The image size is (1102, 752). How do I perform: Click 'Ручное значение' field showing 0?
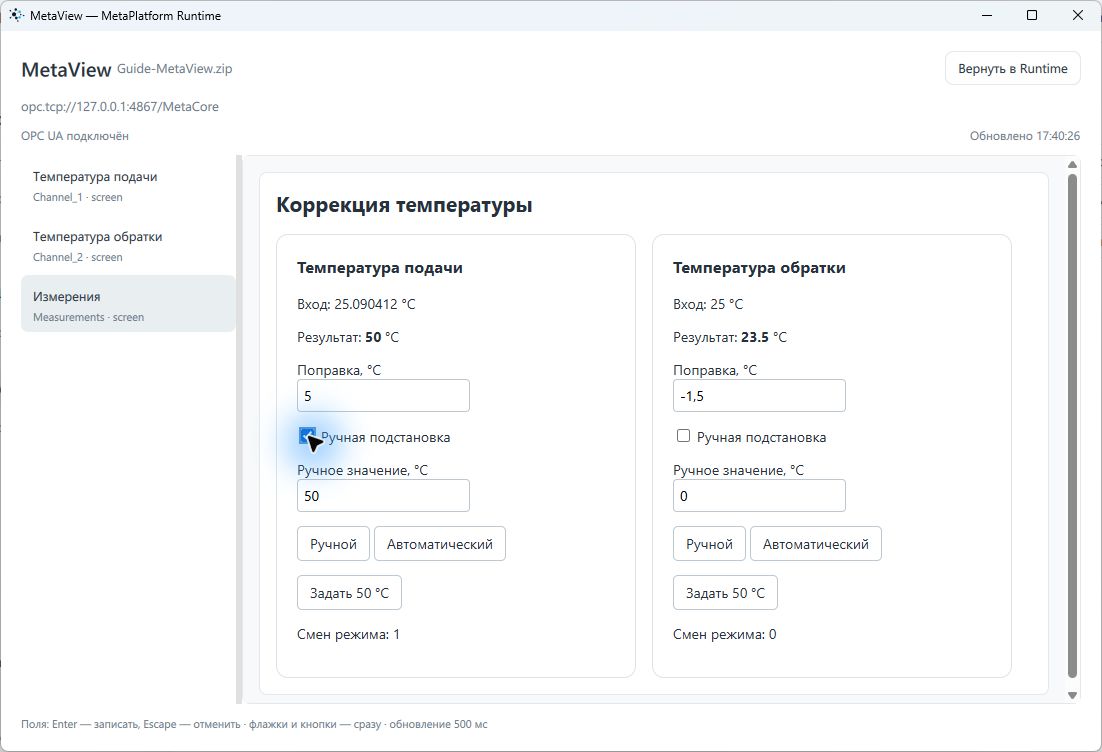coord(759,495)
